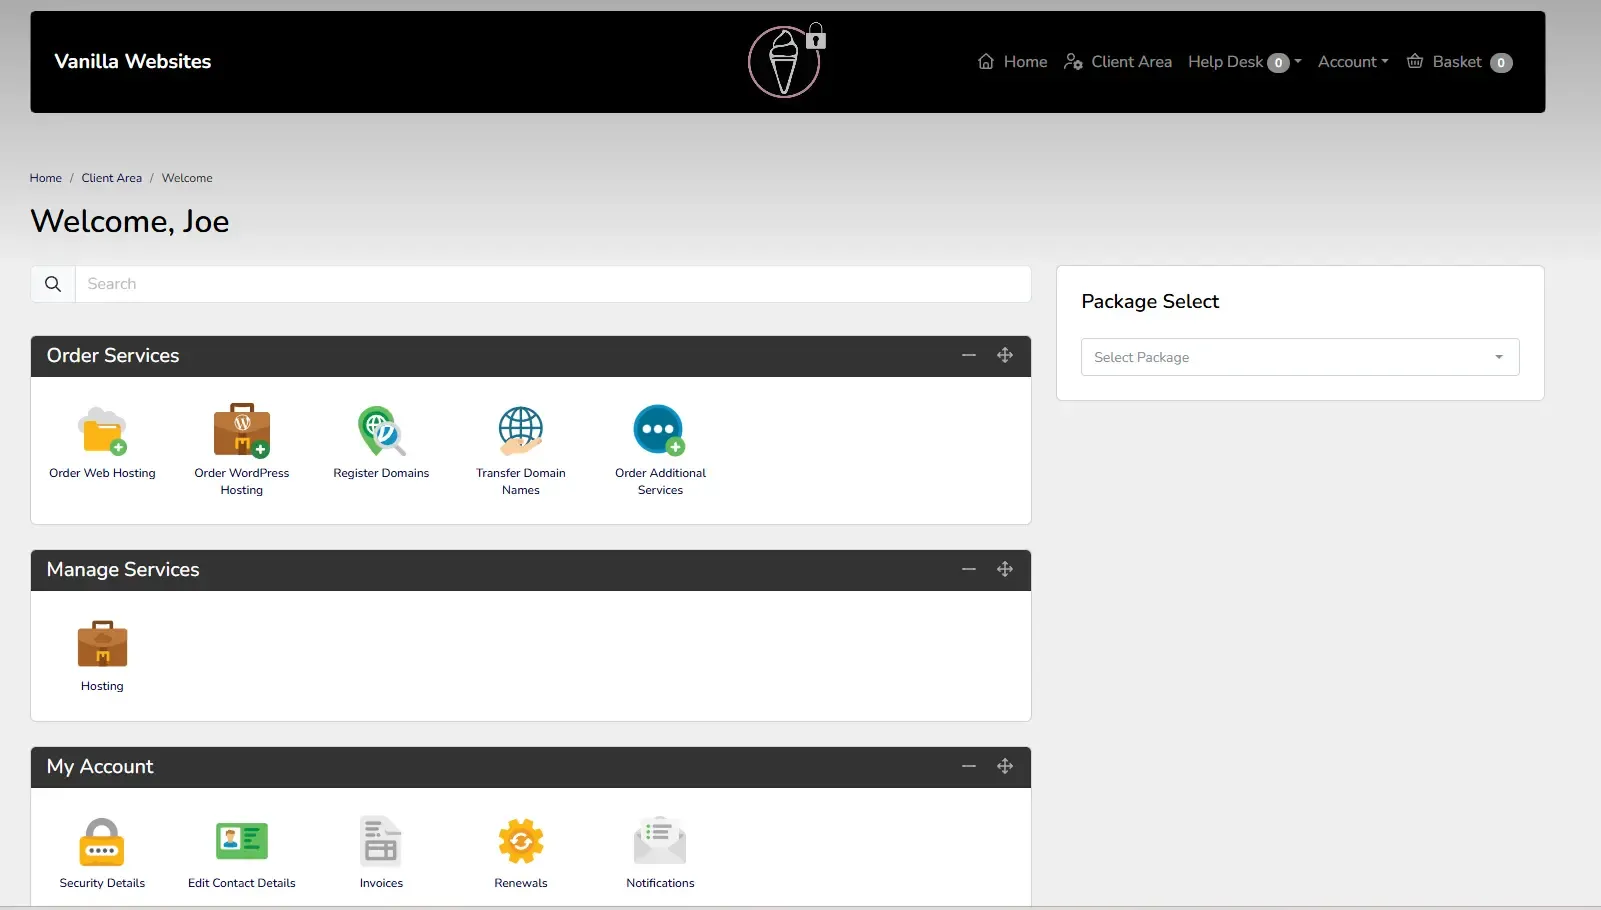Collapse the Manage Services panel
Viewport: 1601px width, 910px height.
(x=968, y=569)
